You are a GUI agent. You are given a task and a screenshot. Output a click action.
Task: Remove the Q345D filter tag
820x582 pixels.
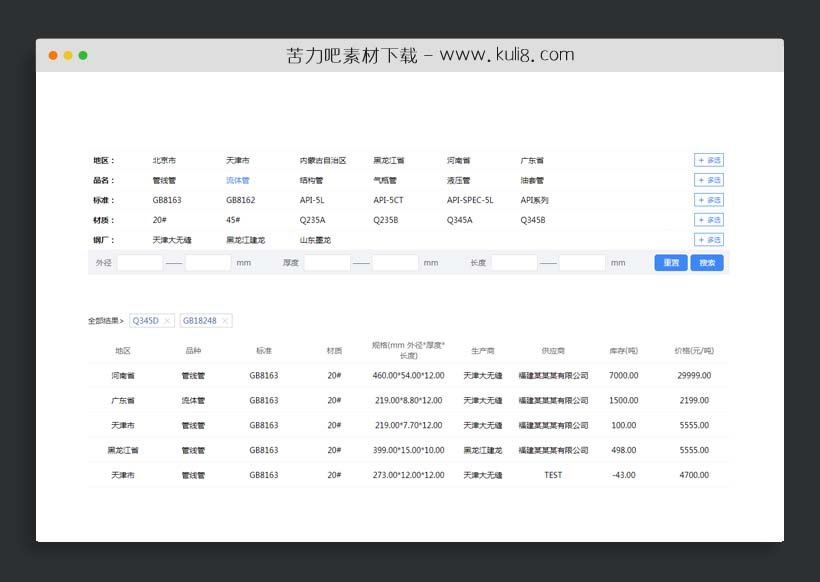pos(166,321)
